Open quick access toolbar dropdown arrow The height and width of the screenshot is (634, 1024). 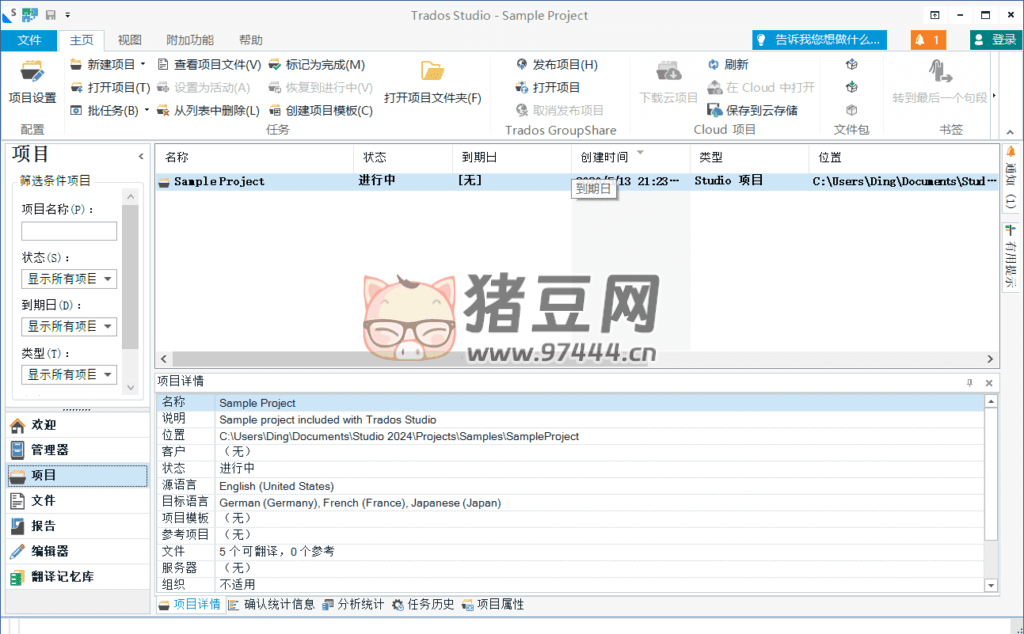tap(68, 14)
